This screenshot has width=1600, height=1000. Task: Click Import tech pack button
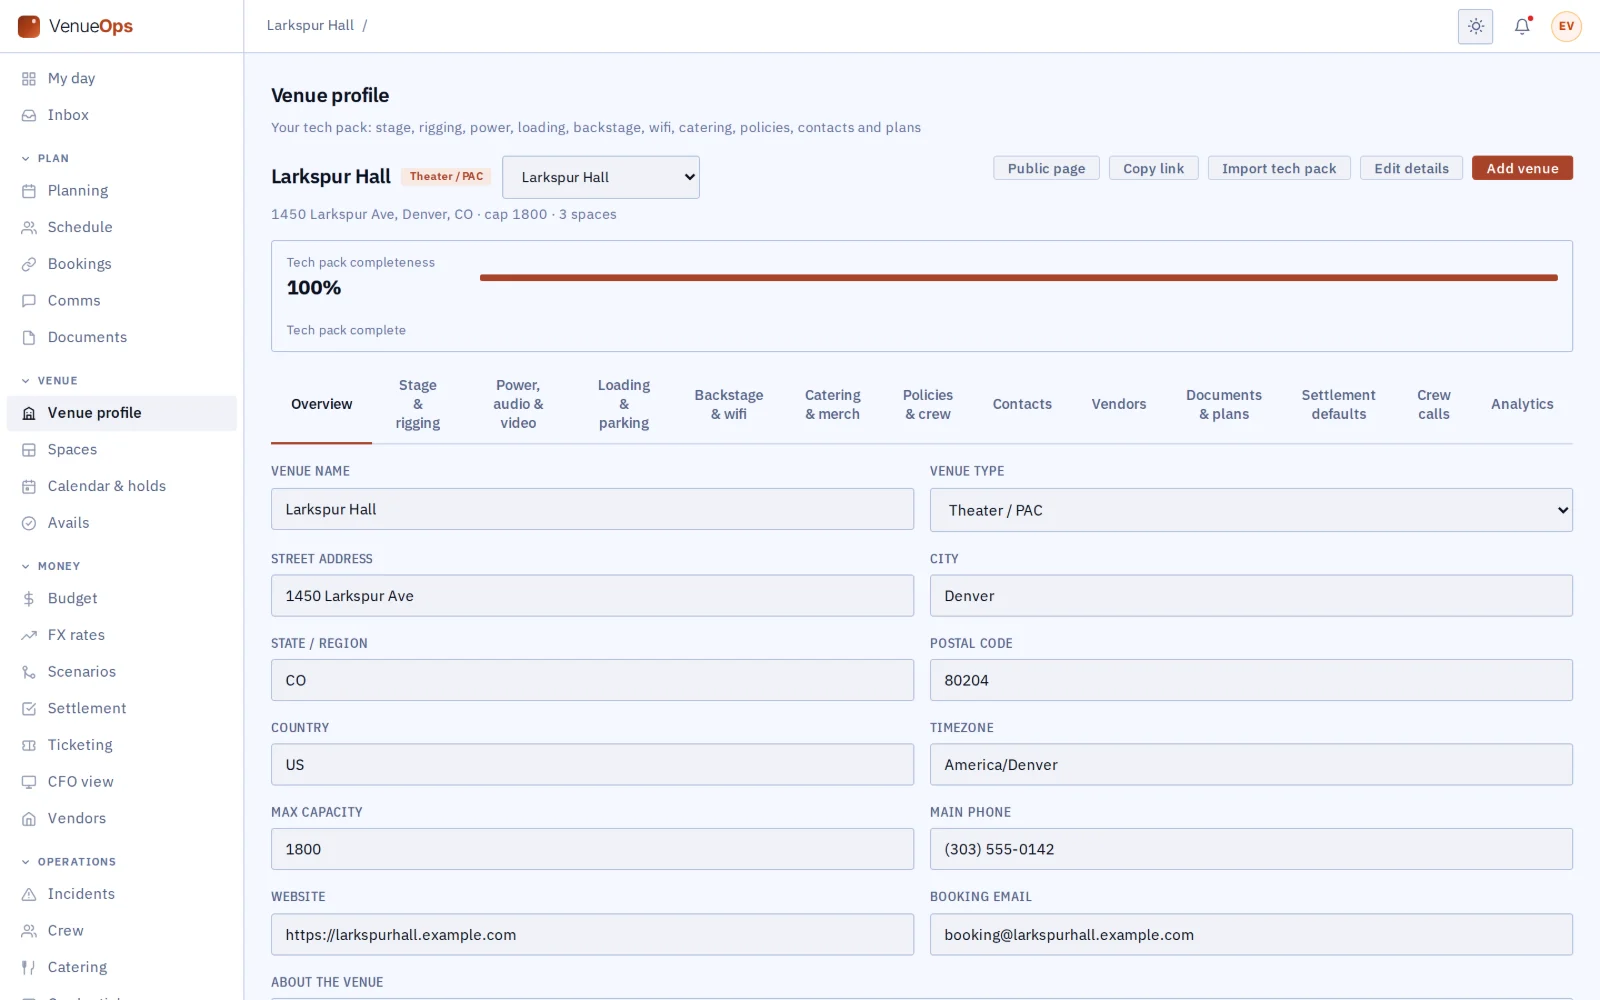[x=1279, y=168]
